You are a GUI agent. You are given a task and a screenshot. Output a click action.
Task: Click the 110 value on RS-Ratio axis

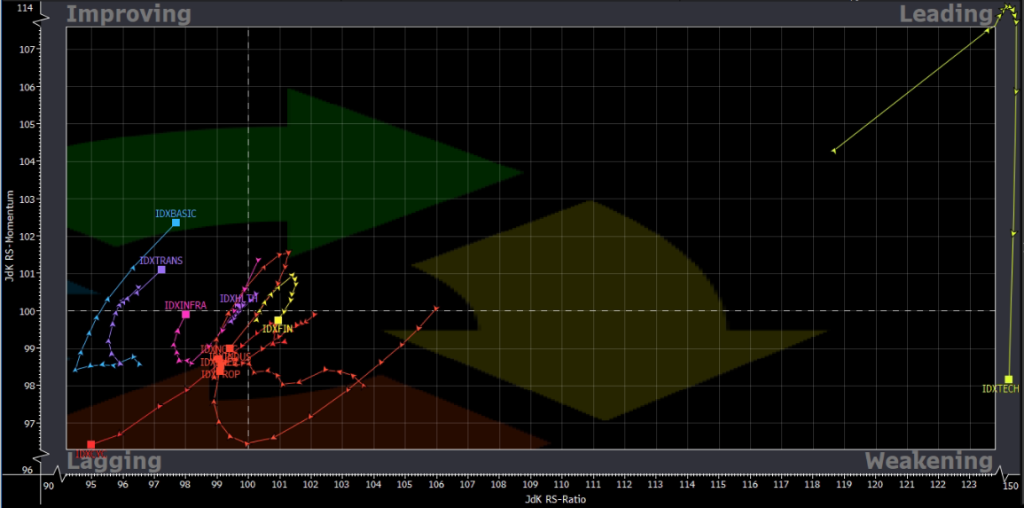562,486
